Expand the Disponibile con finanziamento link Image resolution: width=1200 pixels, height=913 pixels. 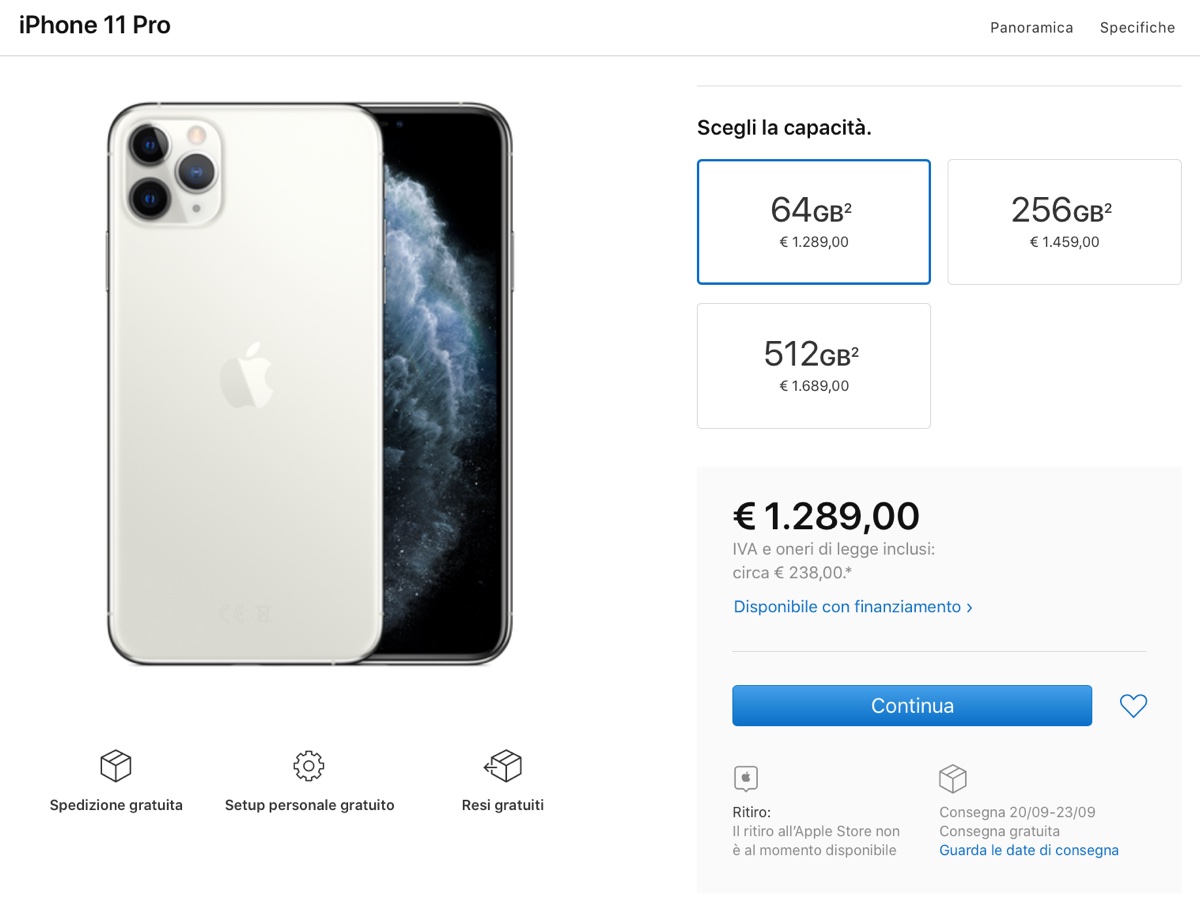(853, 607)
